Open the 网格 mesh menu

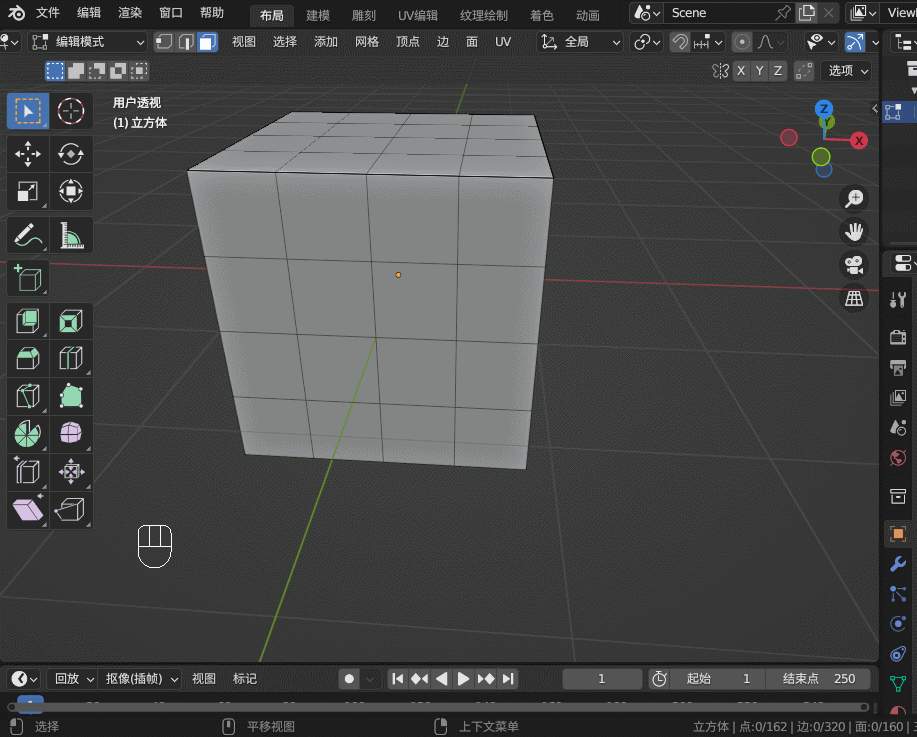pos(367,42)
